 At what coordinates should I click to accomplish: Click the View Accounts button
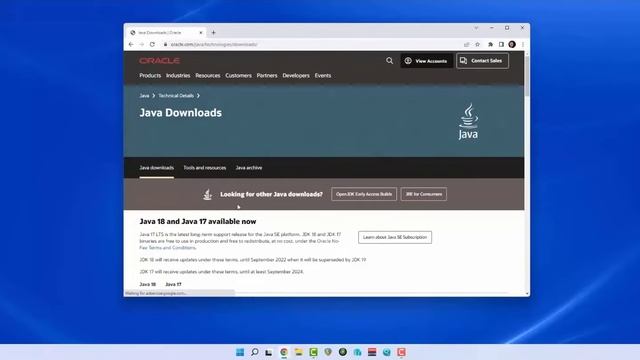click(x=427, y=61)
